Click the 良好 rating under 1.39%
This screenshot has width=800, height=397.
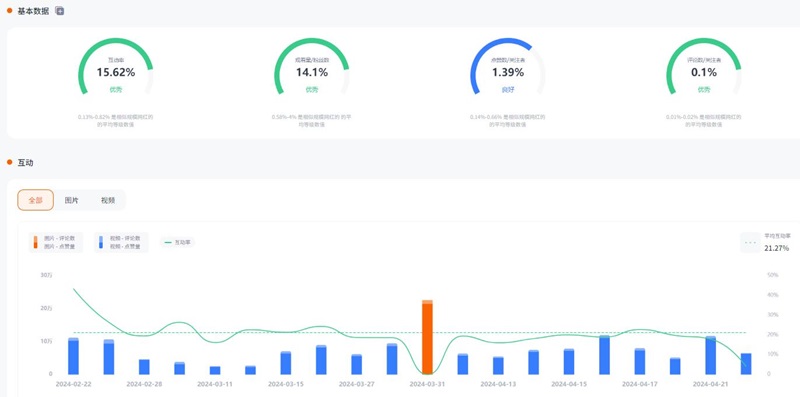tap(508, 90)
